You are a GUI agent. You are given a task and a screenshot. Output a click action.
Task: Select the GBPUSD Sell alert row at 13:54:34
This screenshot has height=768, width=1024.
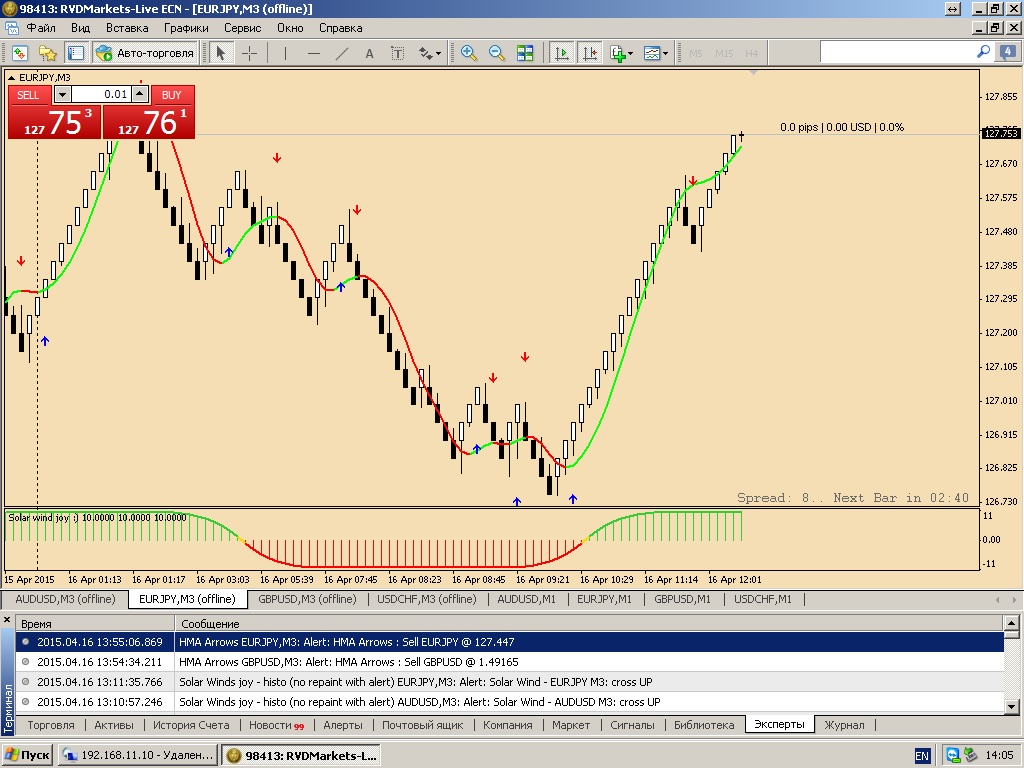tap(509, 662)
